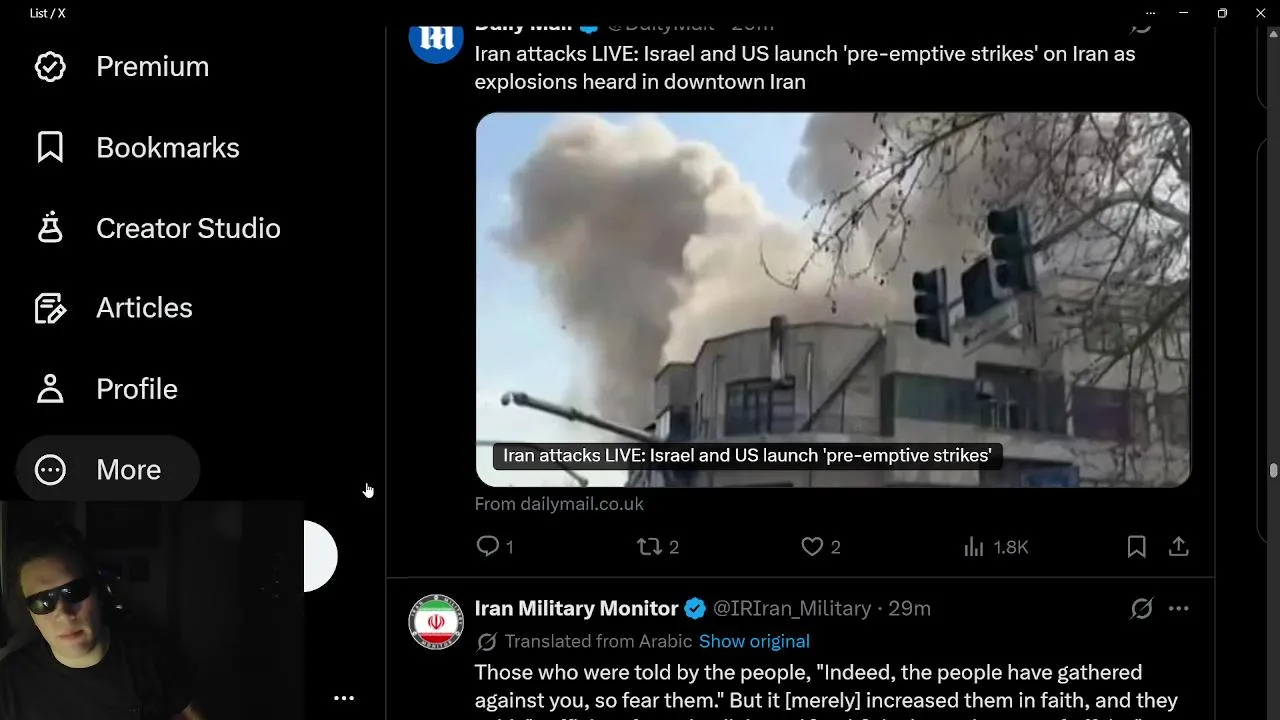This screenshot has height=720, width=1280.
Task: Open Bookmarks in the sidebar
Action: [x=137, y=148]
